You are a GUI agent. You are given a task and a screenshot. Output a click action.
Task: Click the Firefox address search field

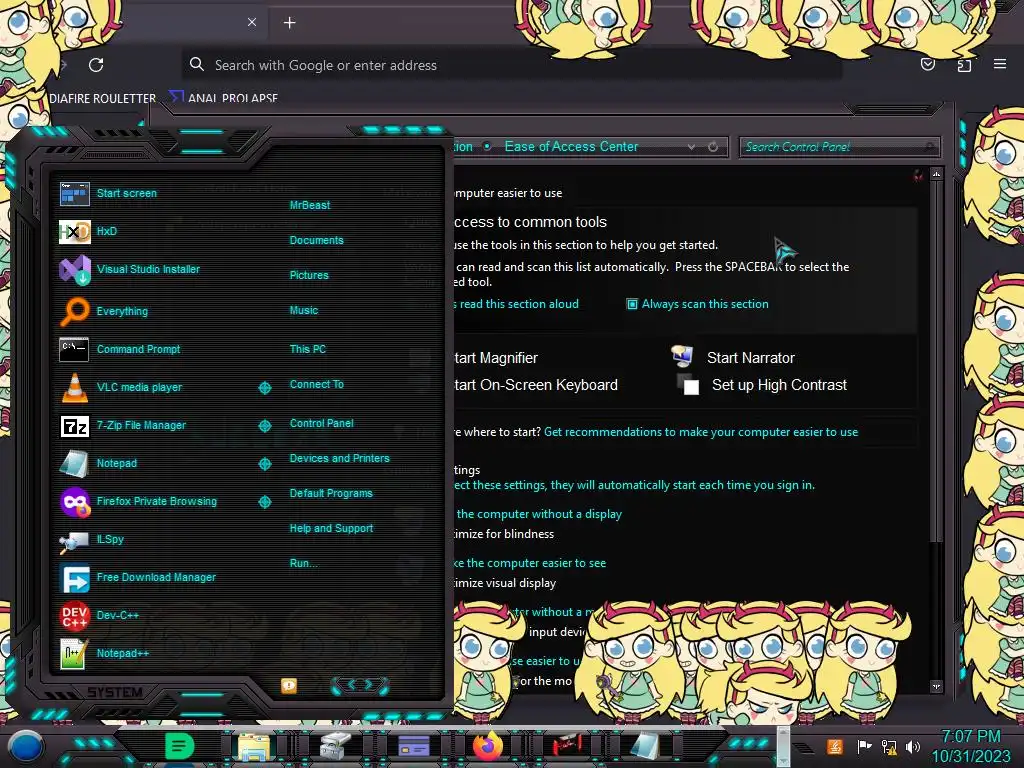click(x=511, y=65)
